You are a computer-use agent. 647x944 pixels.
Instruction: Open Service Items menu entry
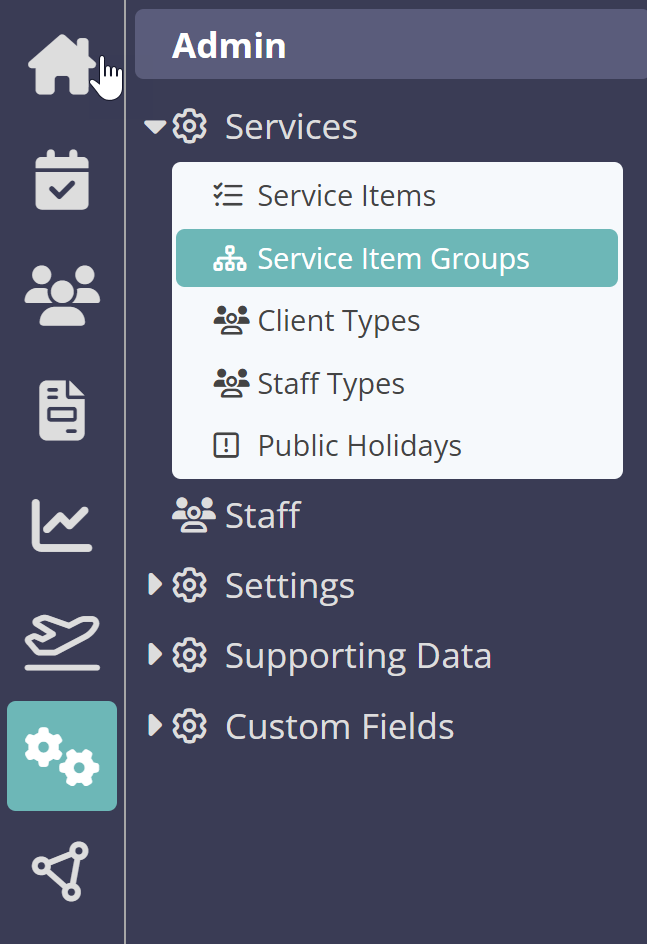(x=397, y=196)
